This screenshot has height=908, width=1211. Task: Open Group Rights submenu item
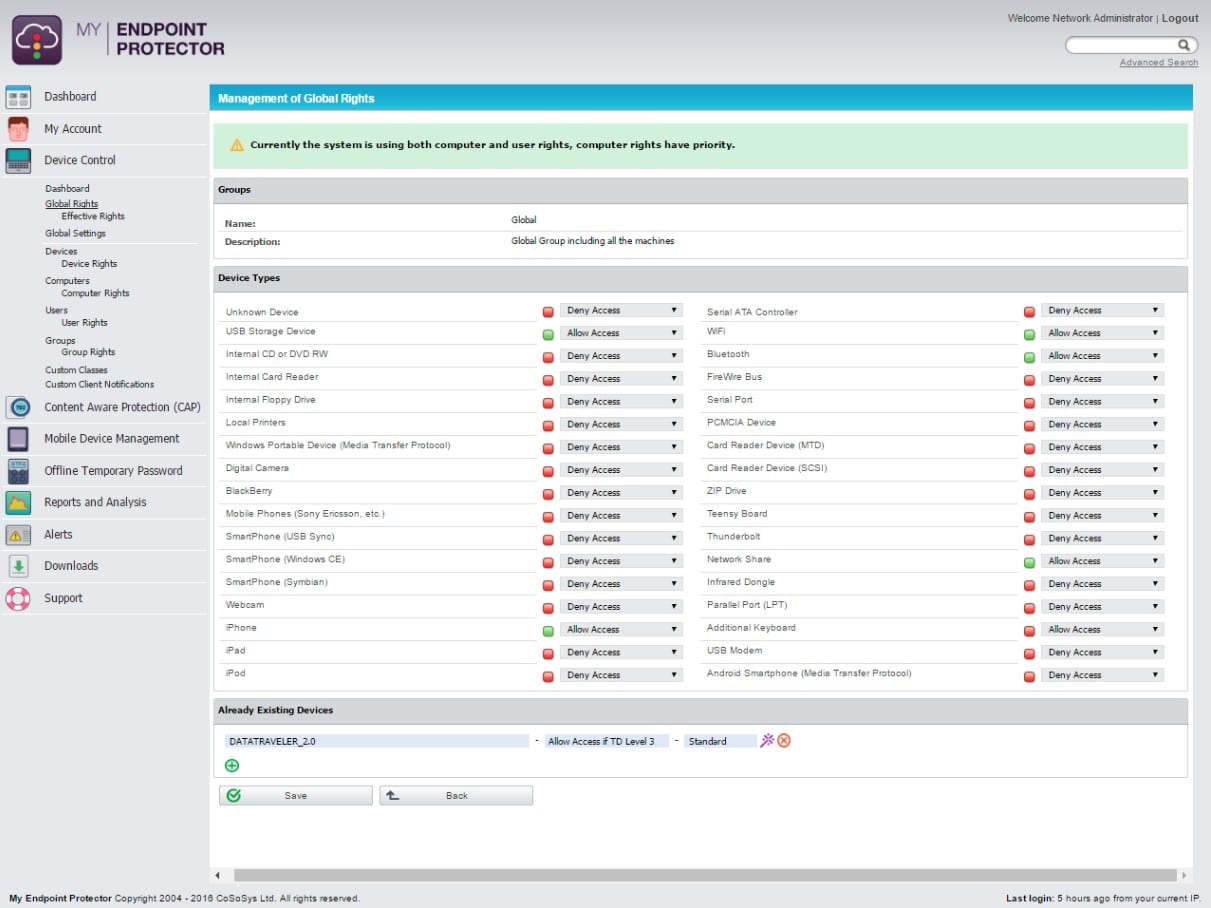click(x=88, y=352)
